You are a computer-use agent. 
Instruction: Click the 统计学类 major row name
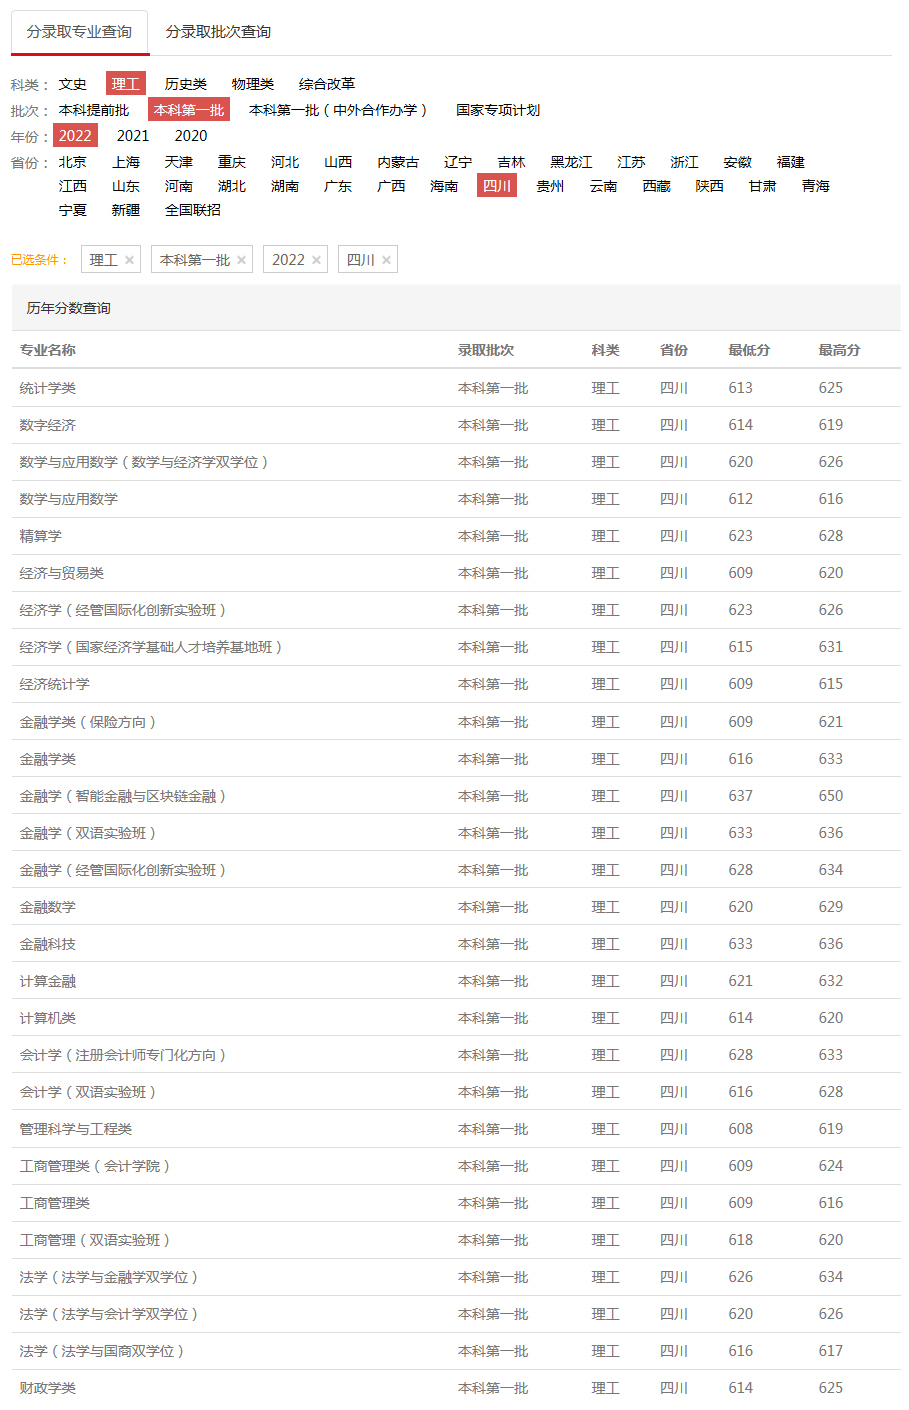coord(48,388)
